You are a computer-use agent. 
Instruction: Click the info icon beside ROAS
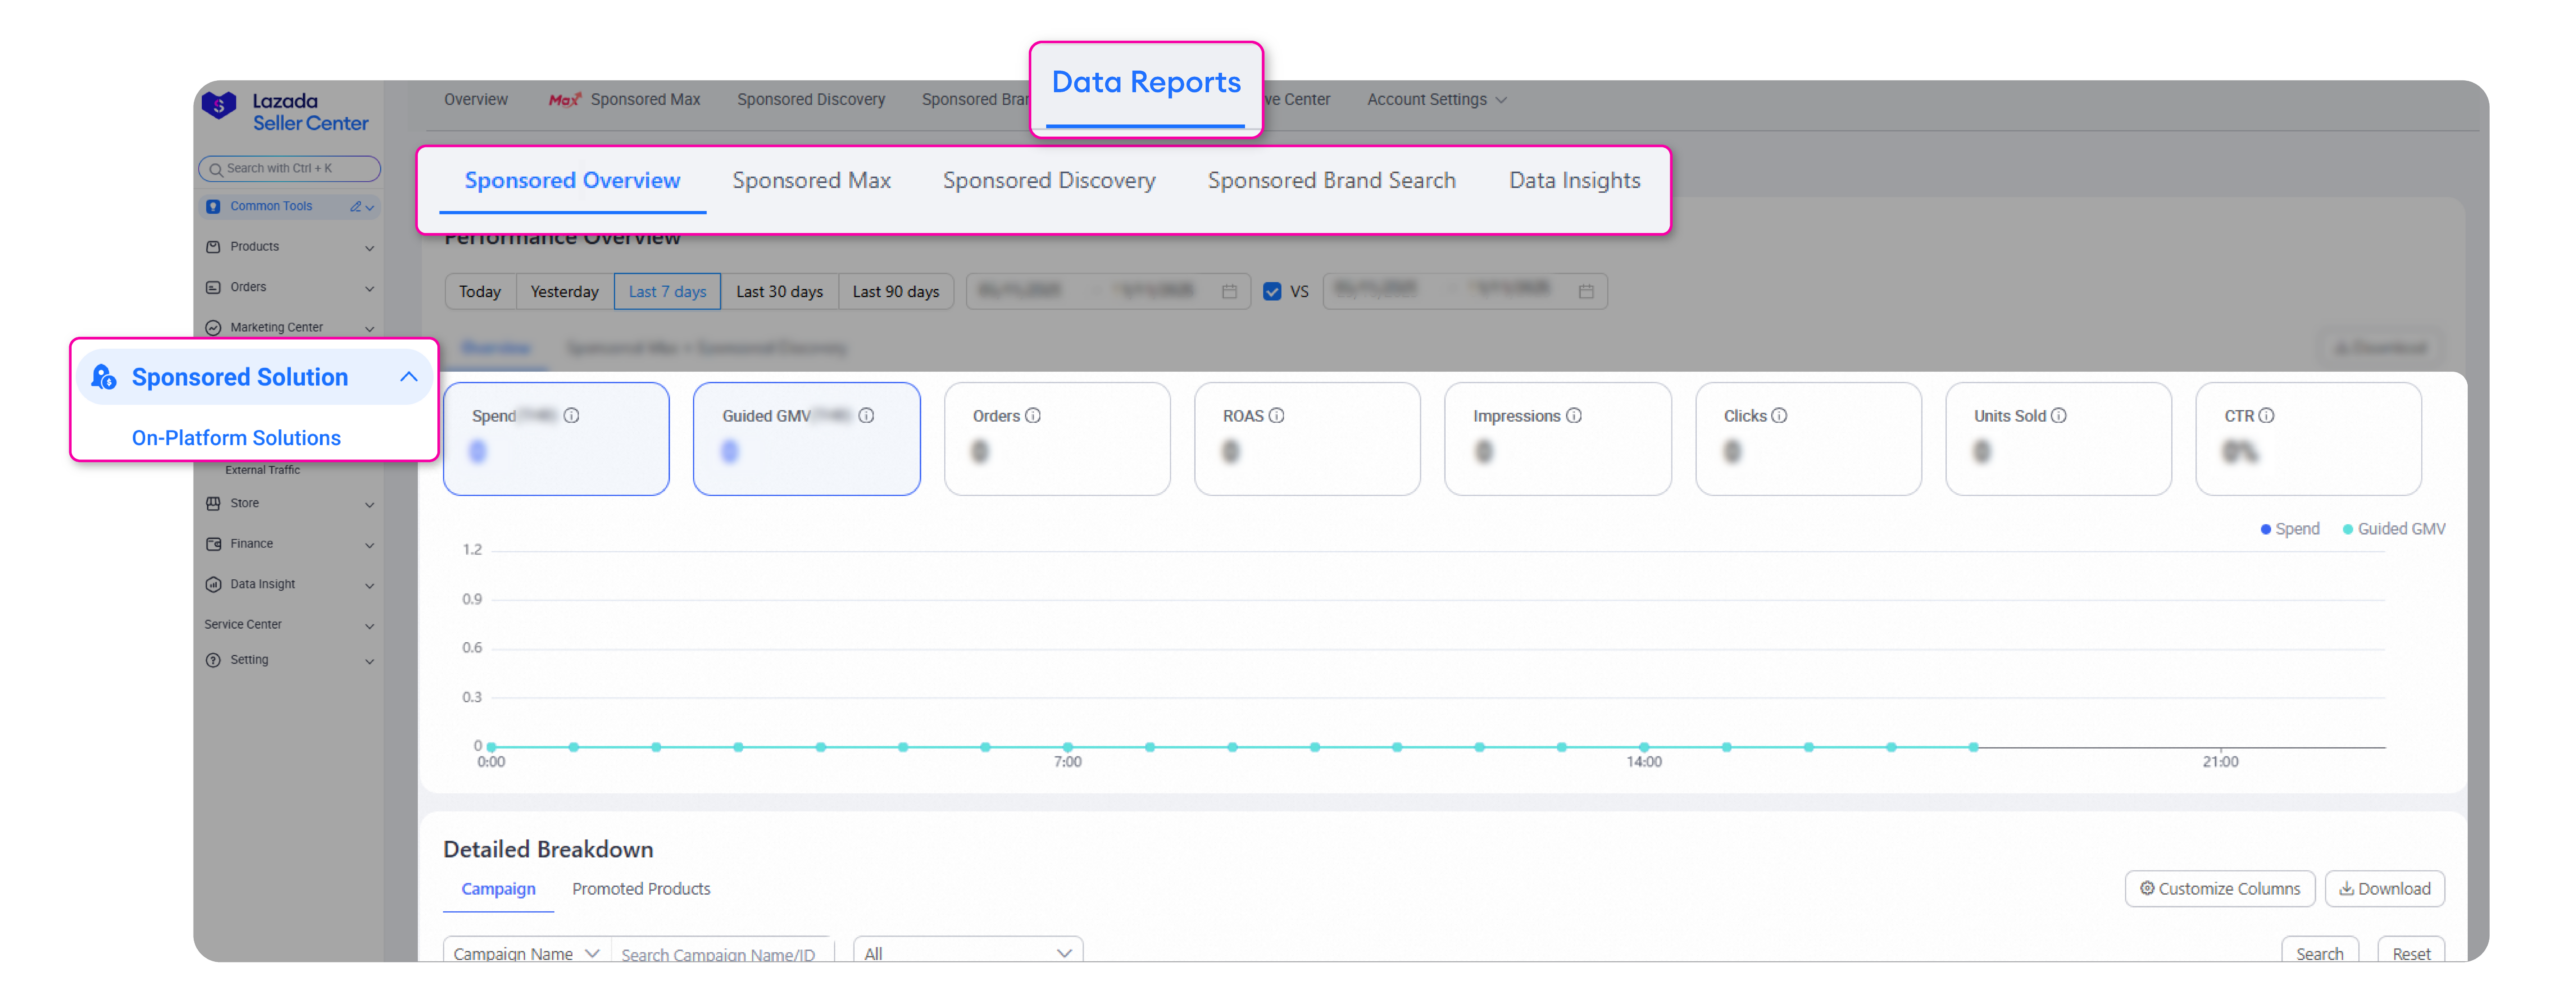coord(1277,416)
